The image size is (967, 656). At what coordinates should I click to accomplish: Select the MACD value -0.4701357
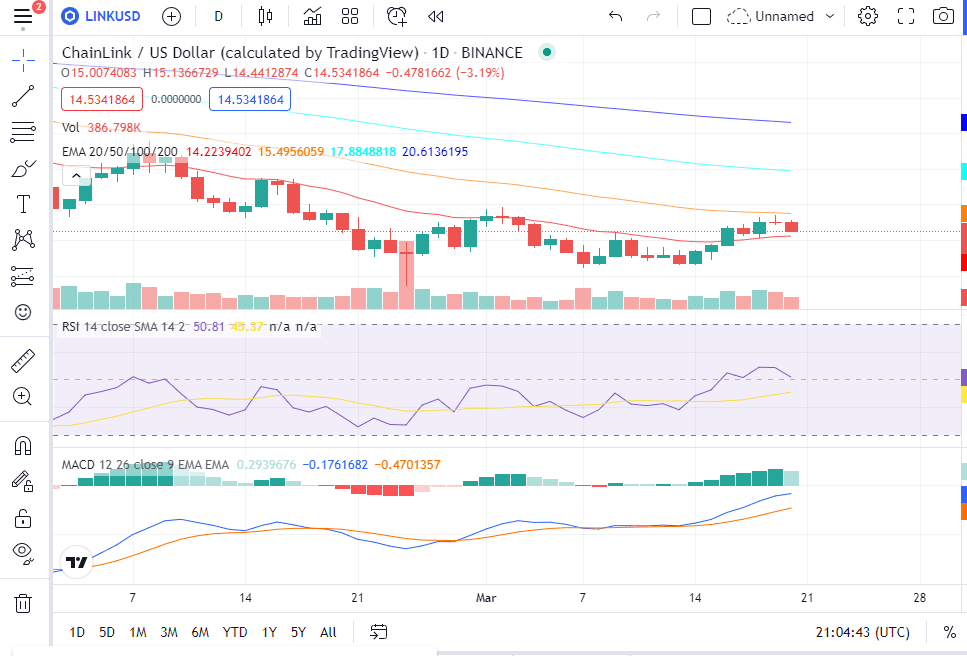point(407,465)
